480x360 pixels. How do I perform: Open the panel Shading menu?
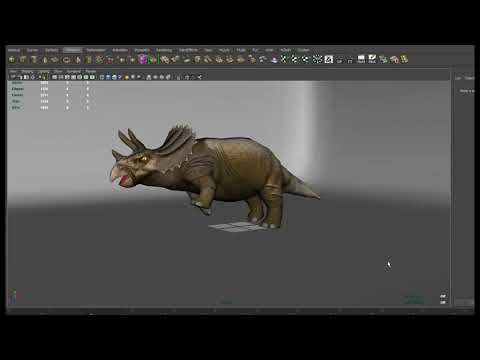27,71
